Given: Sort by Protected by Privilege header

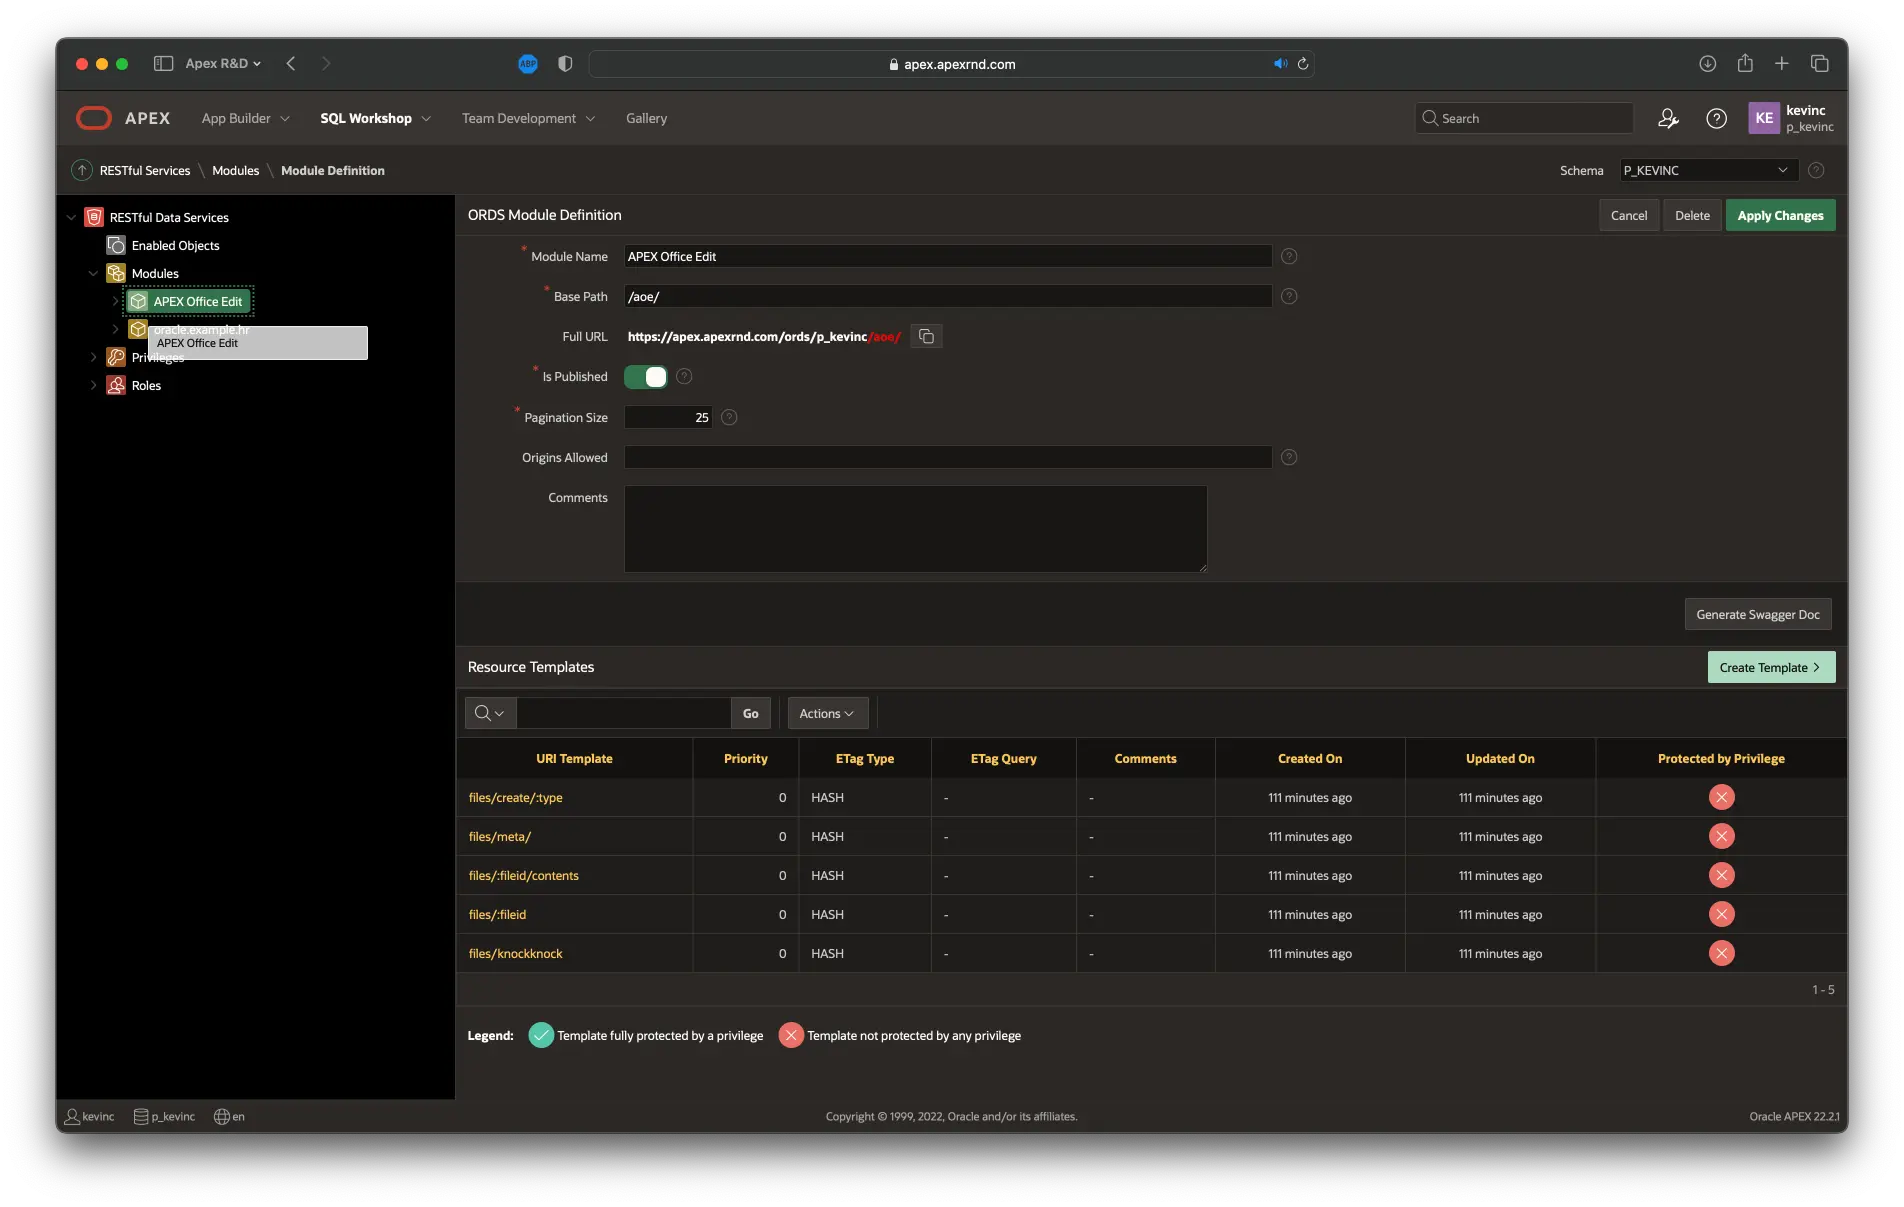Looking at the screenshot, I should point(1721,758).
